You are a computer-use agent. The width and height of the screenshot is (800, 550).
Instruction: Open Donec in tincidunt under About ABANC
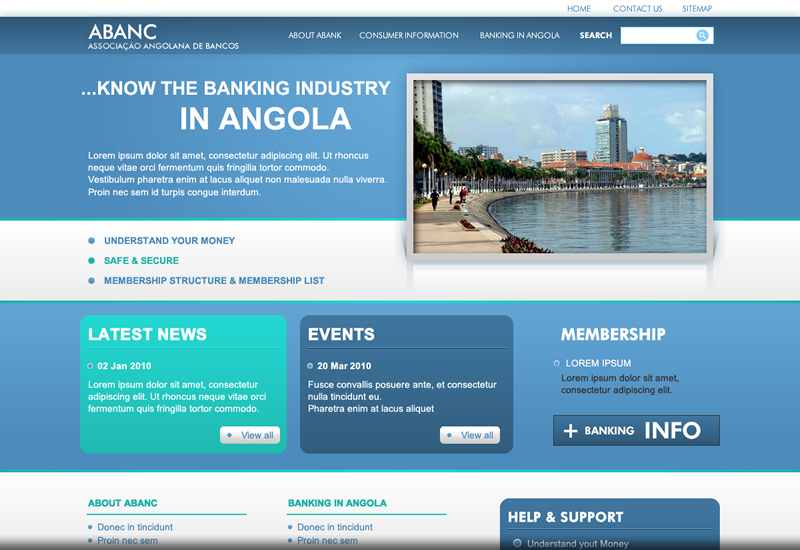click(135, 527)
